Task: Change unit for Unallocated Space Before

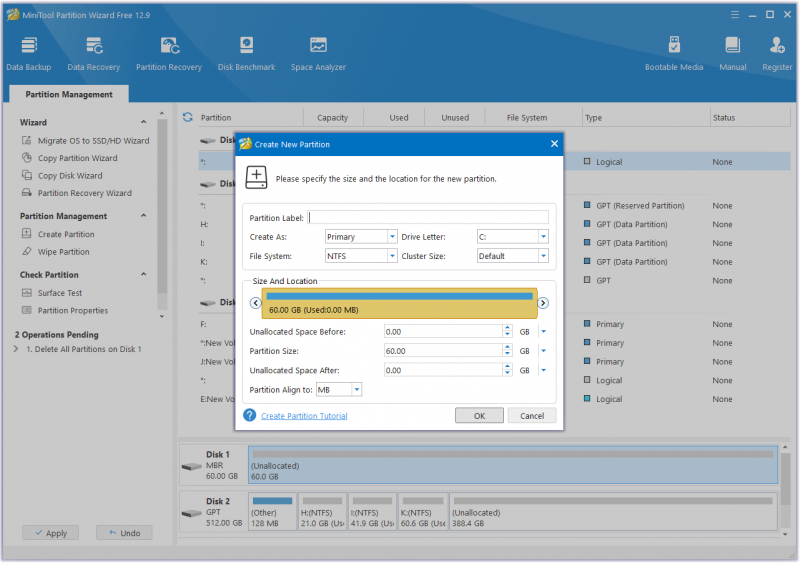Action: tap(543, 332)
